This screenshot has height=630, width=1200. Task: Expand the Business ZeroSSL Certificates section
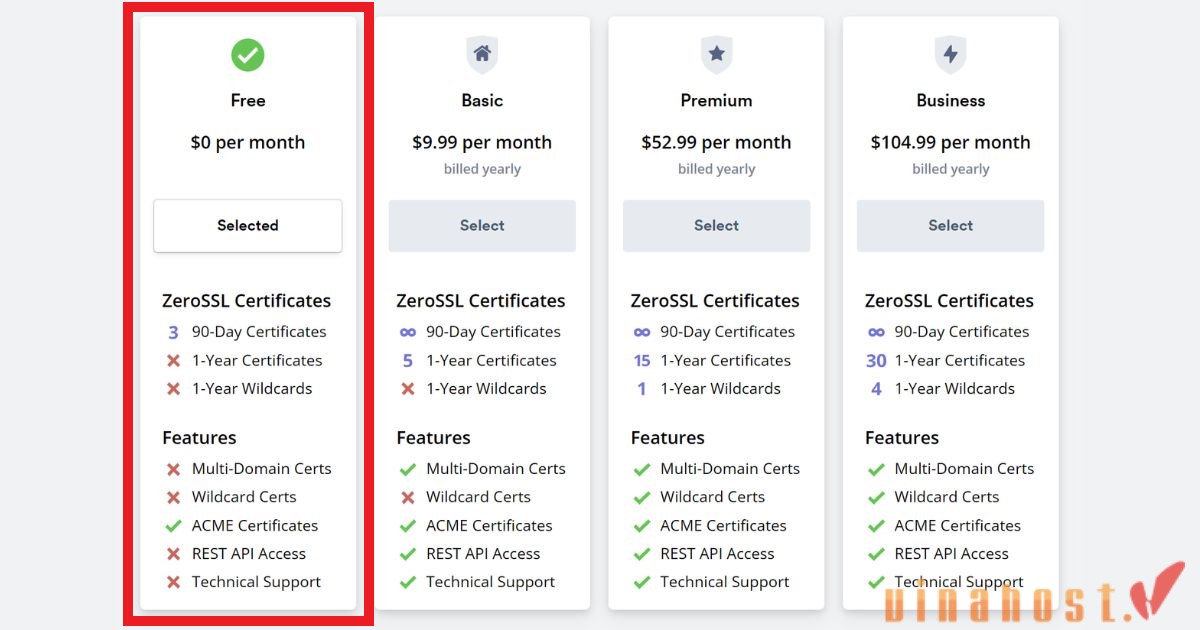tap(950, 300)
